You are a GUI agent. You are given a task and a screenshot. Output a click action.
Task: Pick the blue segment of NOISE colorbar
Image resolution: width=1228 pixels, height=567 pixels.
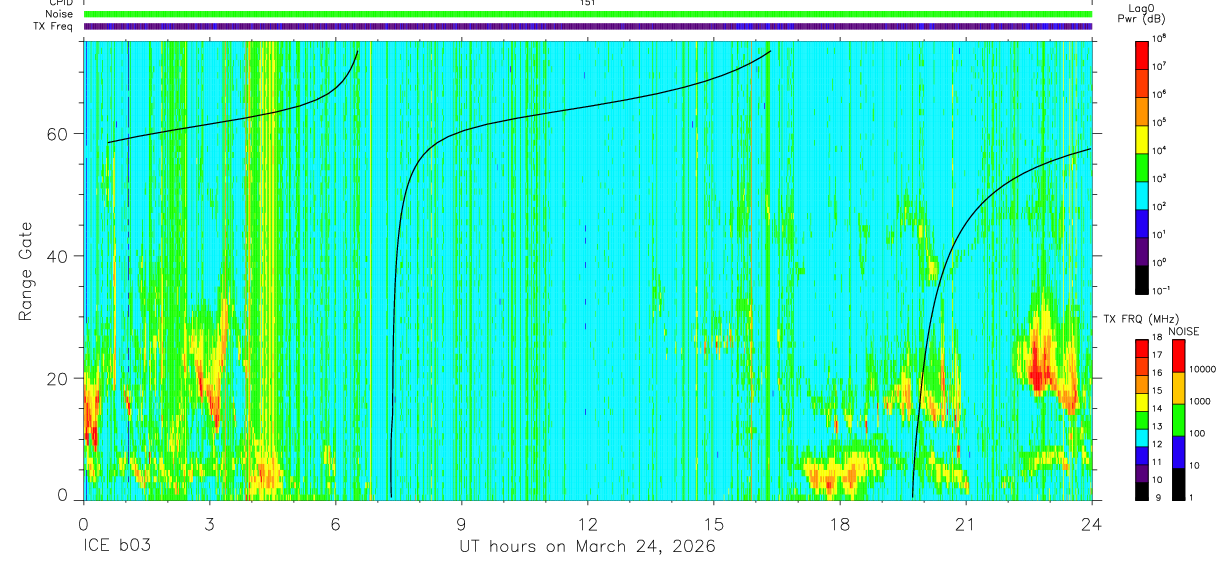click(x=1179, y=452)
